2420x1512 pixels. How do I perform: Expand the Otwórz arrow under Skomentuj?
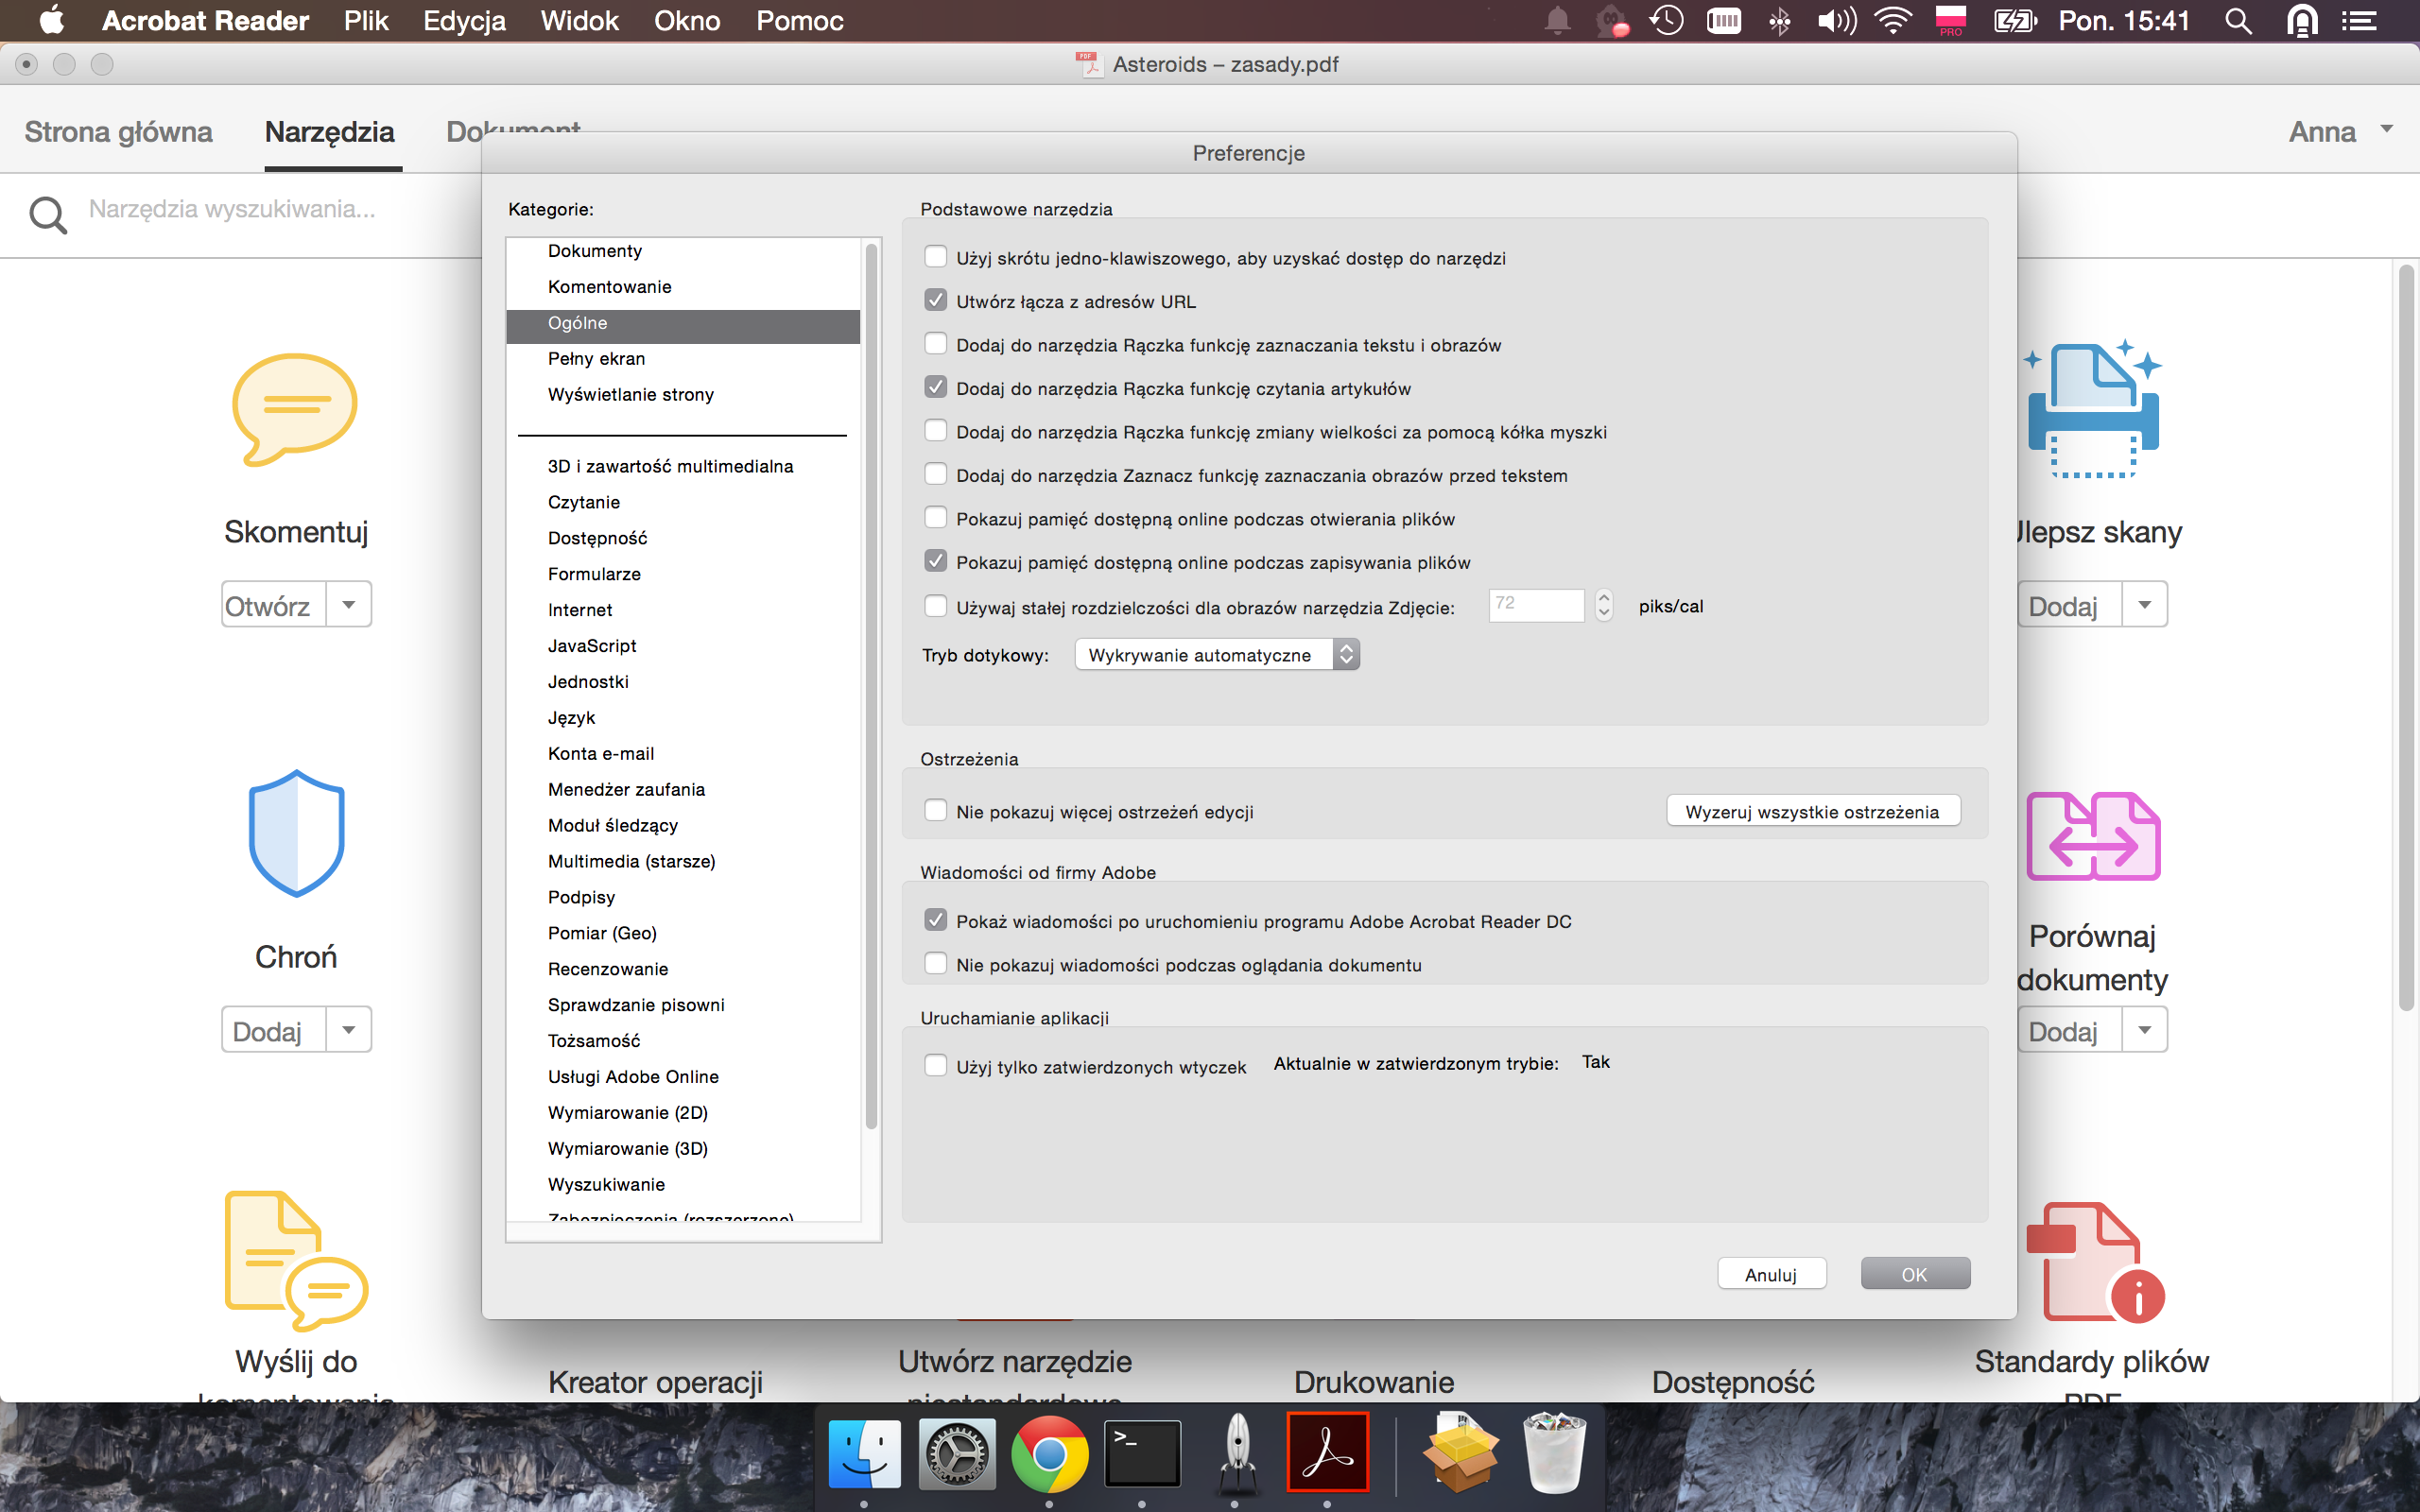(x=349, y=605)
